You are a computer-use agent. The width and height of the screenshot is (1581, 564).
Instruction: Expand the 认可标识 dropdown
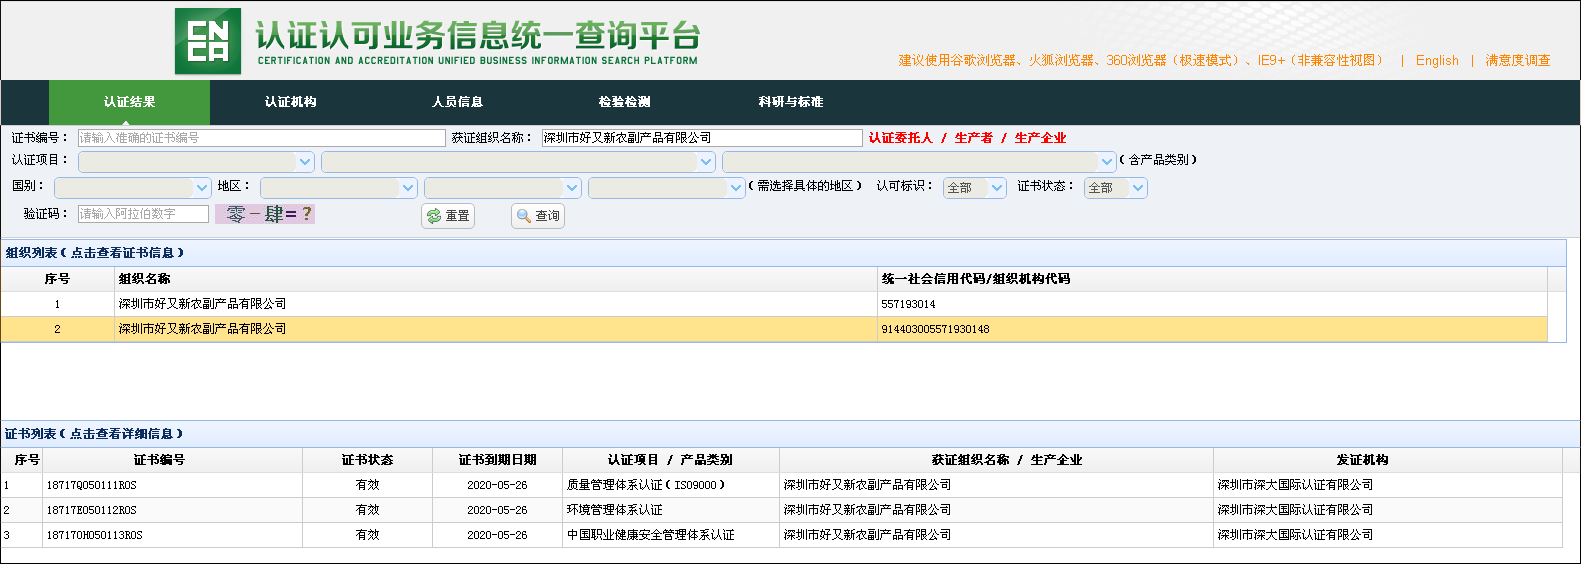point(974,188)
